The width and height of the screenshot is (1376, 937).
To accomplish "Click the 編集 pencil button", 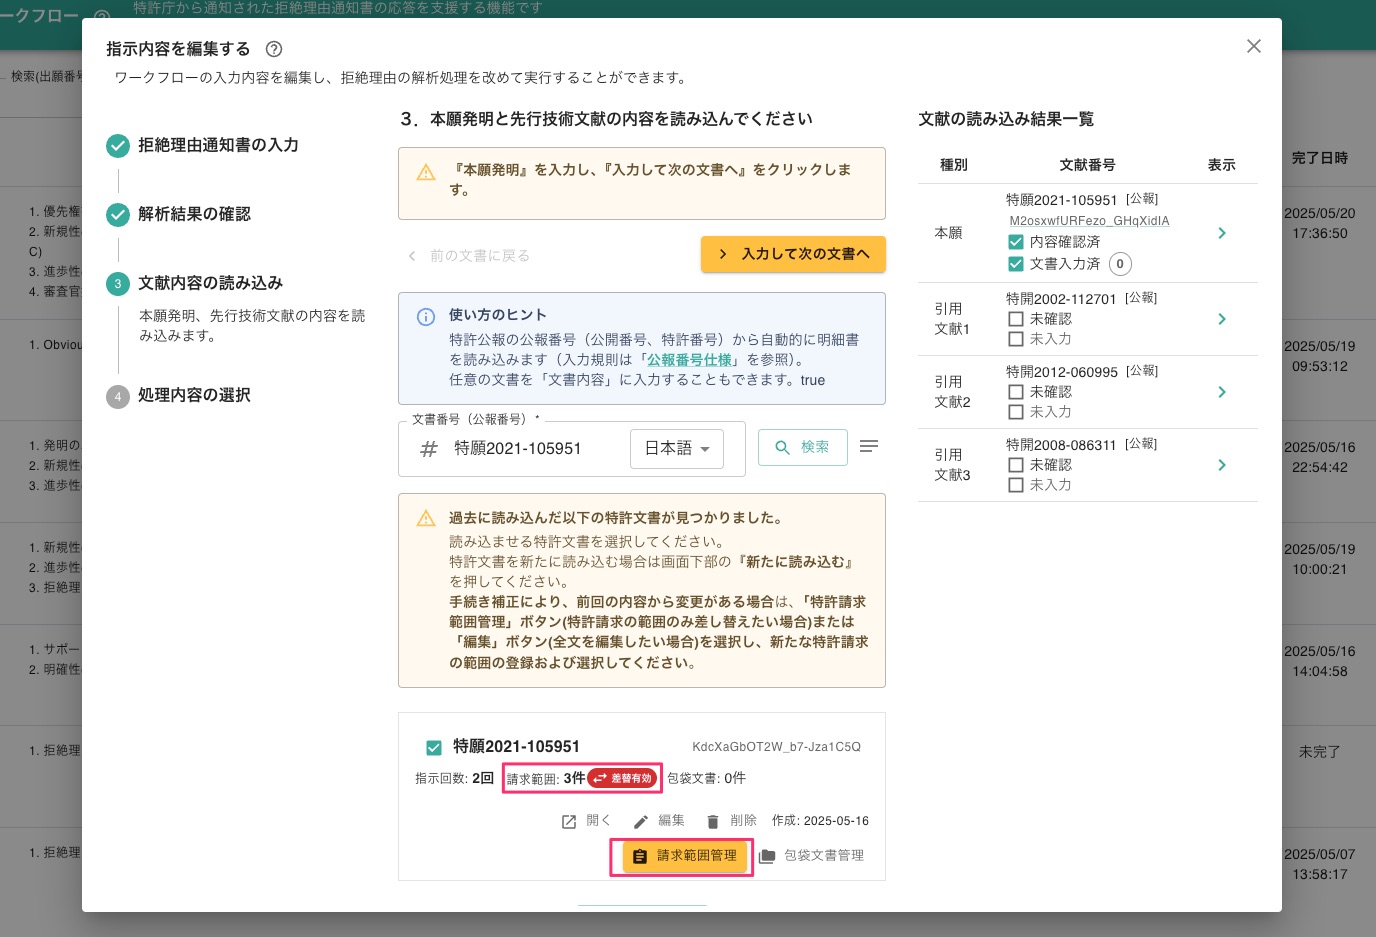I will pos(659,821).
